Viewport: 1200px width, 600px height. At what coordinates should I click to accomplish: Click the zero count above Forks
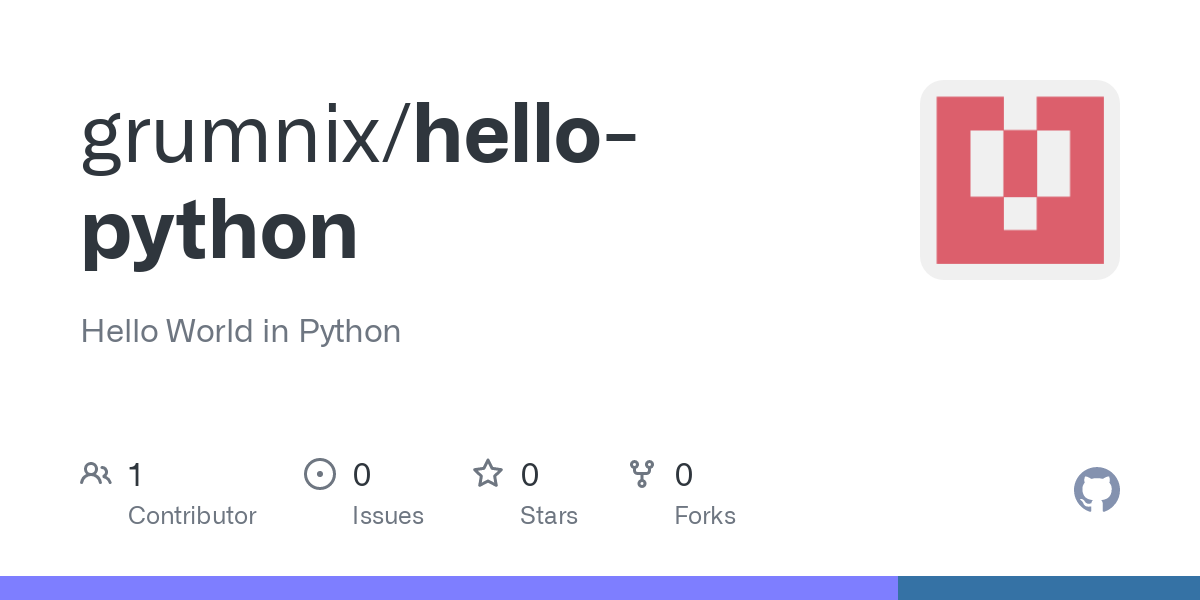click(684, 474)
